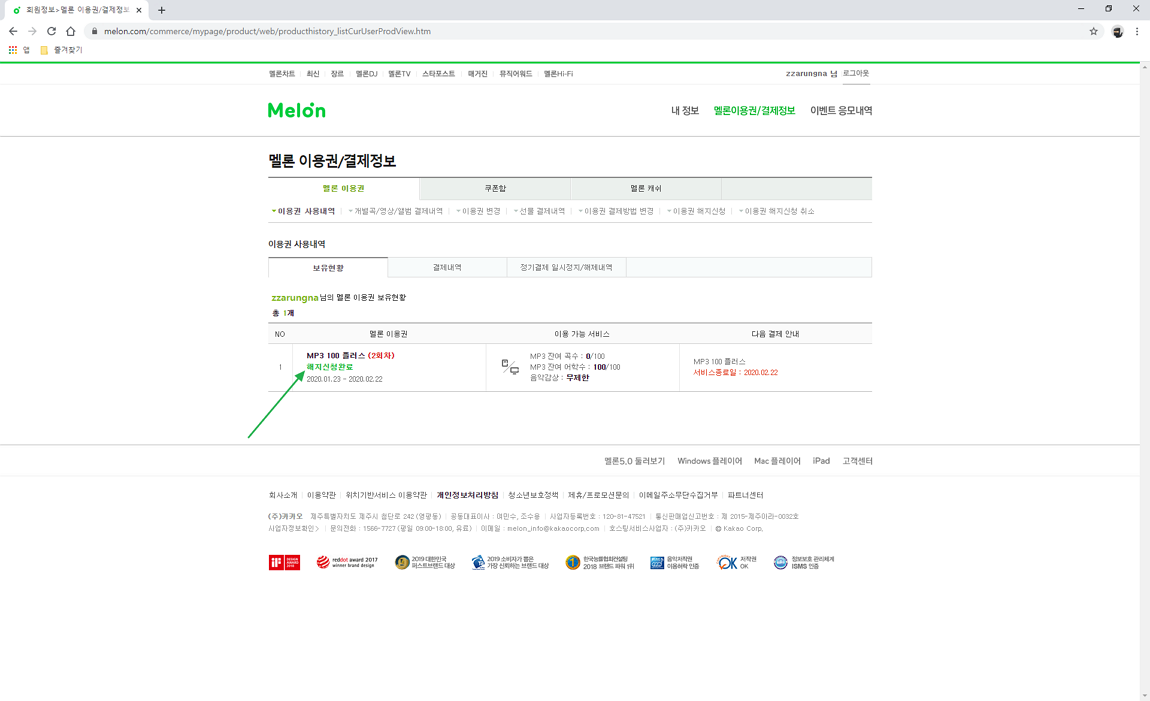The image size is (1150, 701).
Task: Open the 개인정보처리방침 footer link
Action: [467, 496]
